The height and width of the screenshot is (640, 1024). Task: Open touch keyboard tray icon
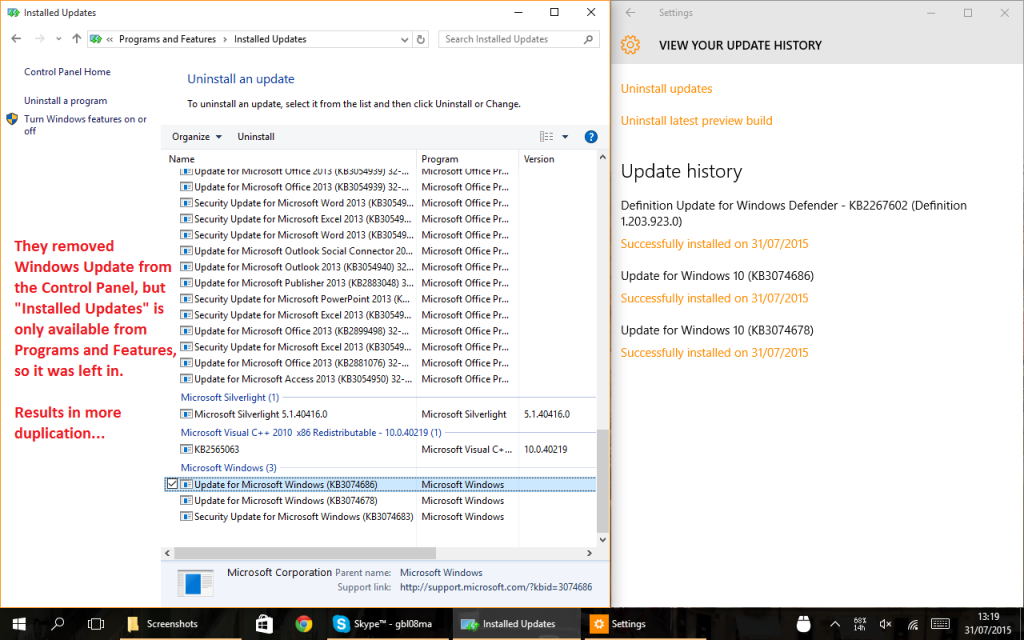940,624
